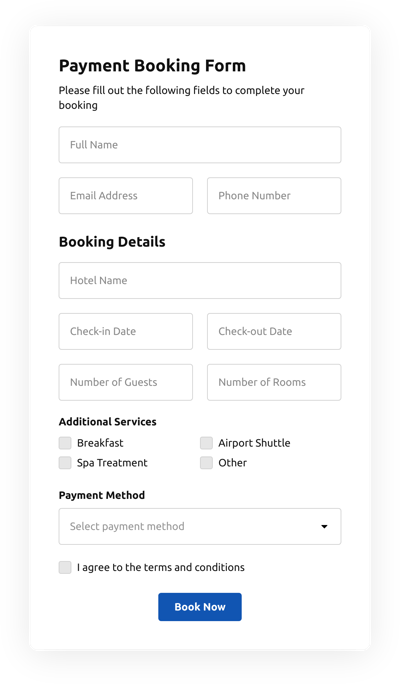Click the Full Name input field

point(200,145)
